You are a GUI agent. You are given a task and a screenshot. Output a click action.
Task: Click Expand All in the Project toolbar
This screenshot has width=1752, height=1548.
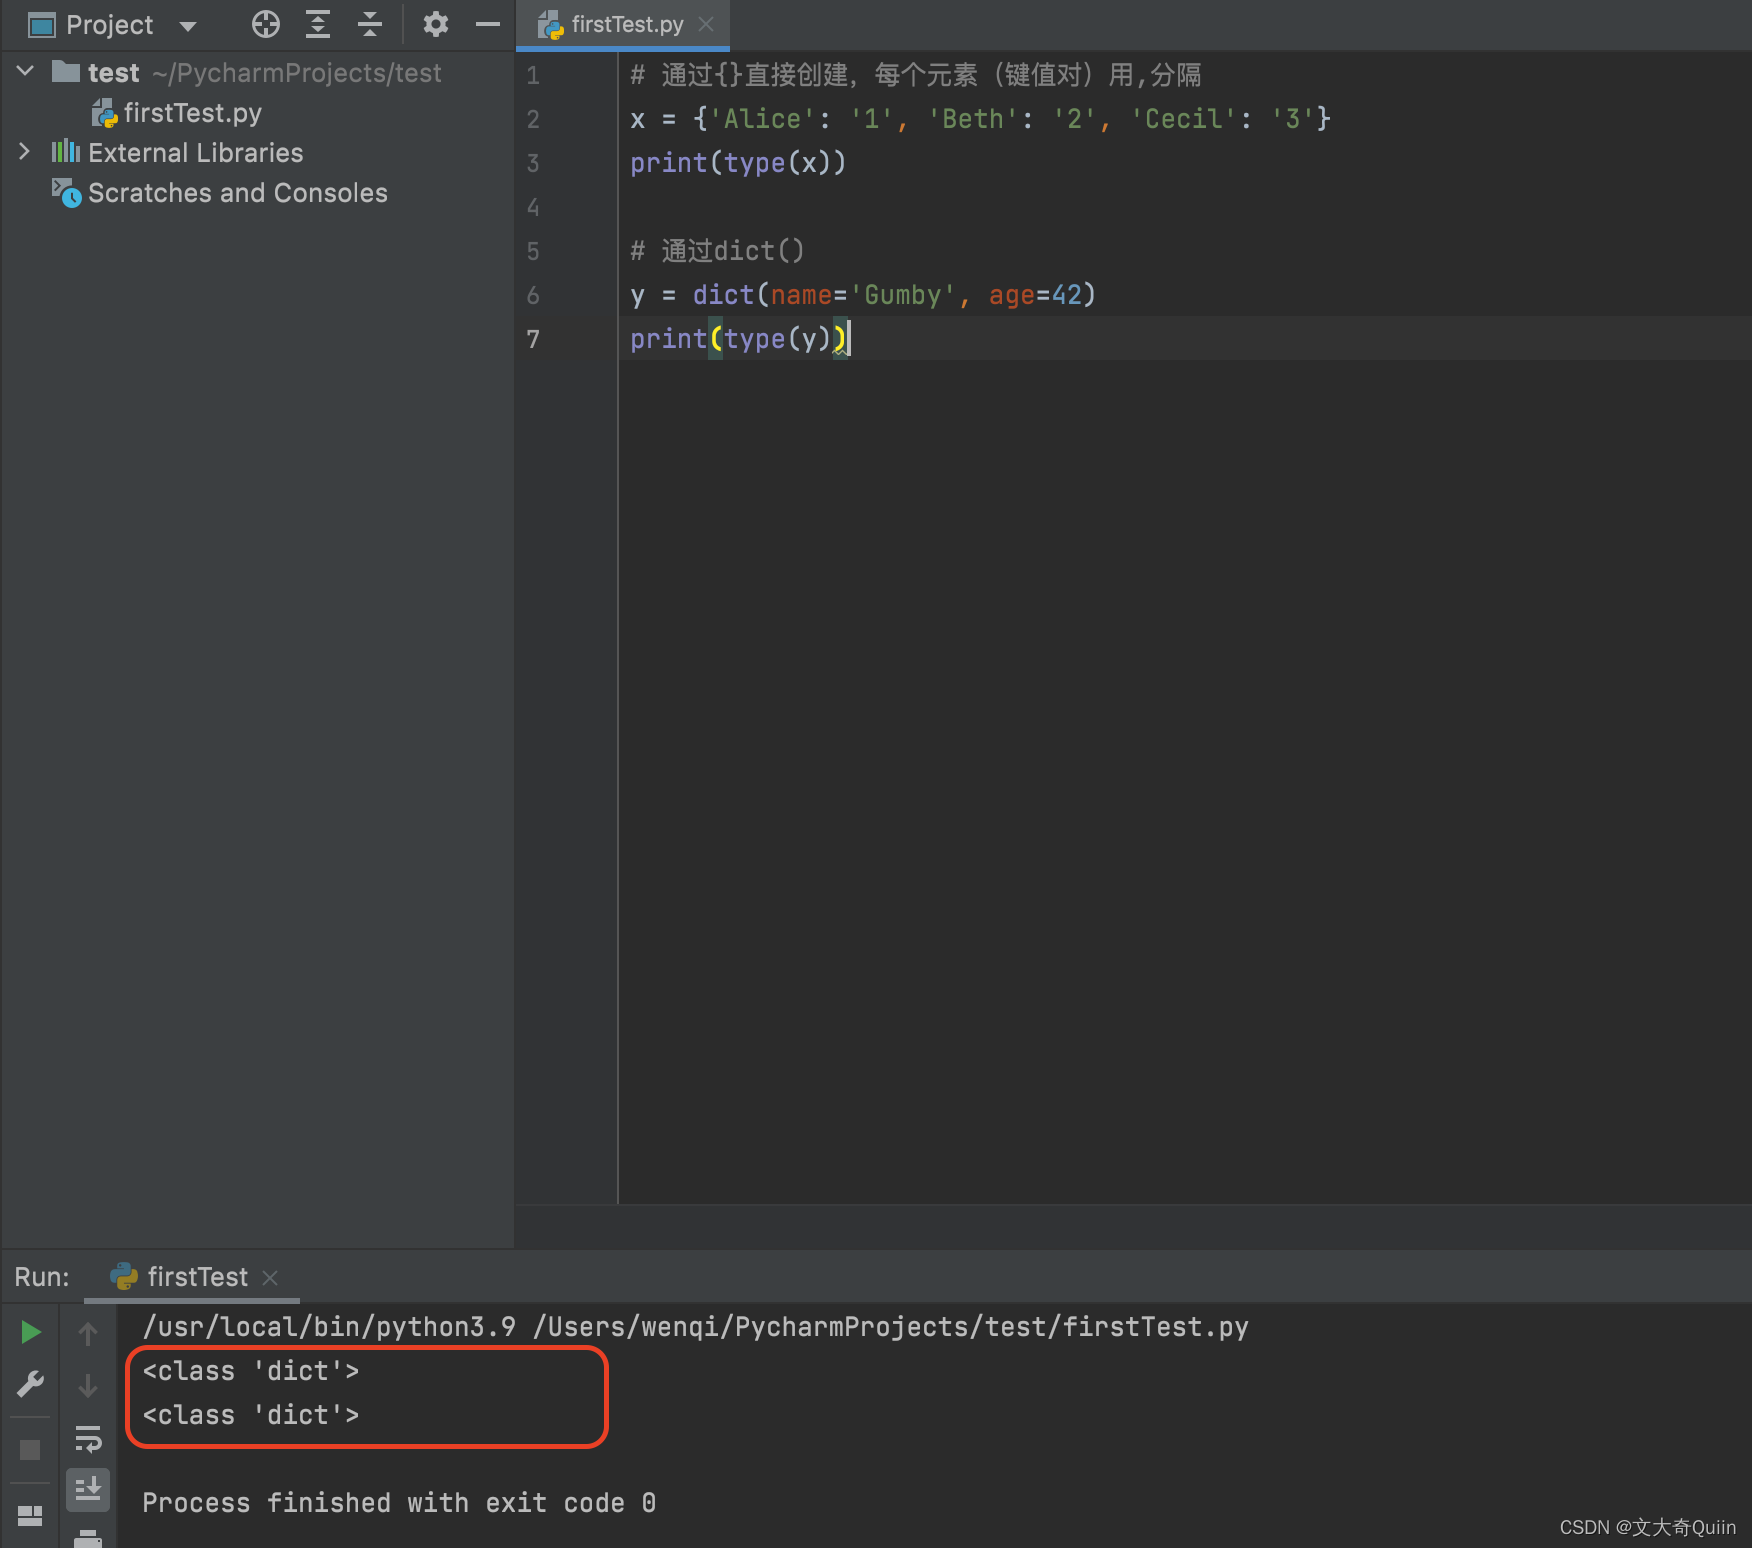click(318, 24)
